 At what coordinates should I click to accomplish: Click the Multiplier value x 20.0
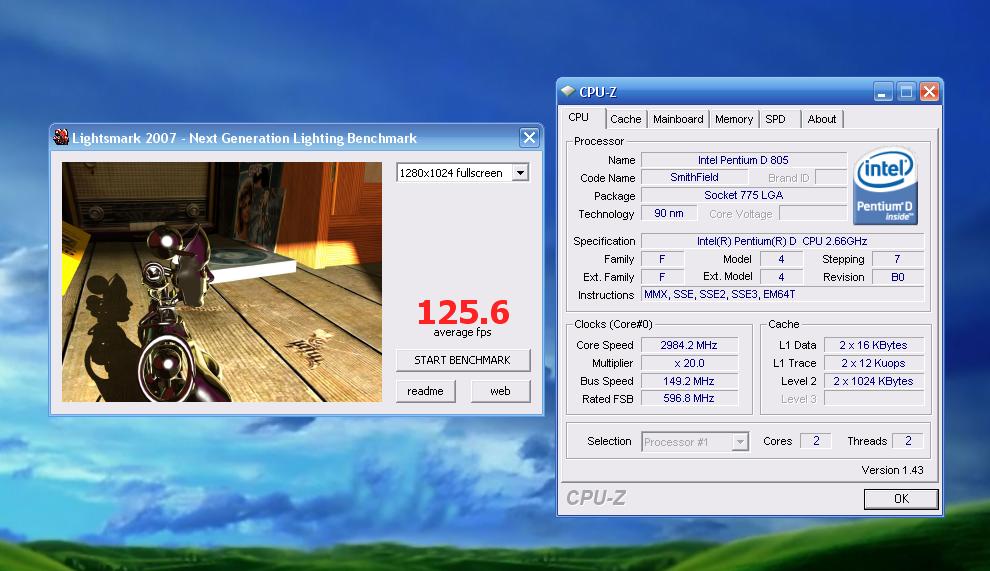(x=689, y=363)
